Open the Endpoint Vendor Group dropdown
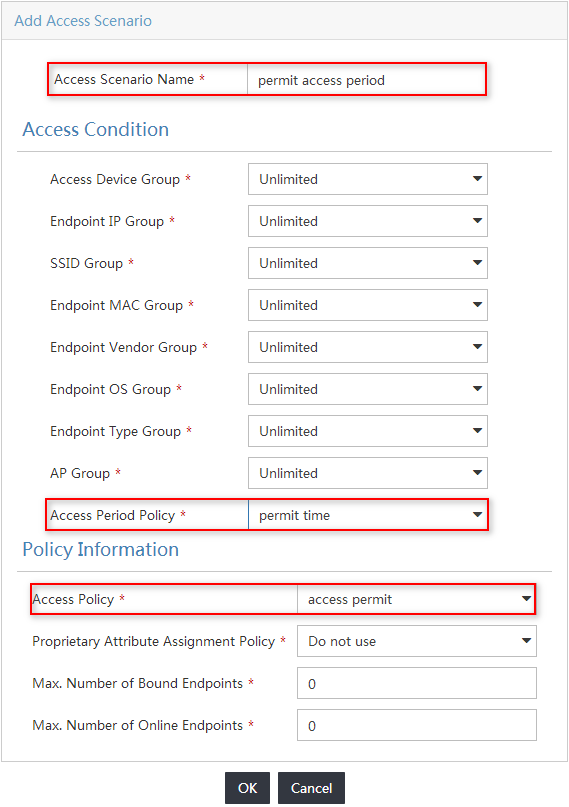569x807 pixels. point(367,347)
